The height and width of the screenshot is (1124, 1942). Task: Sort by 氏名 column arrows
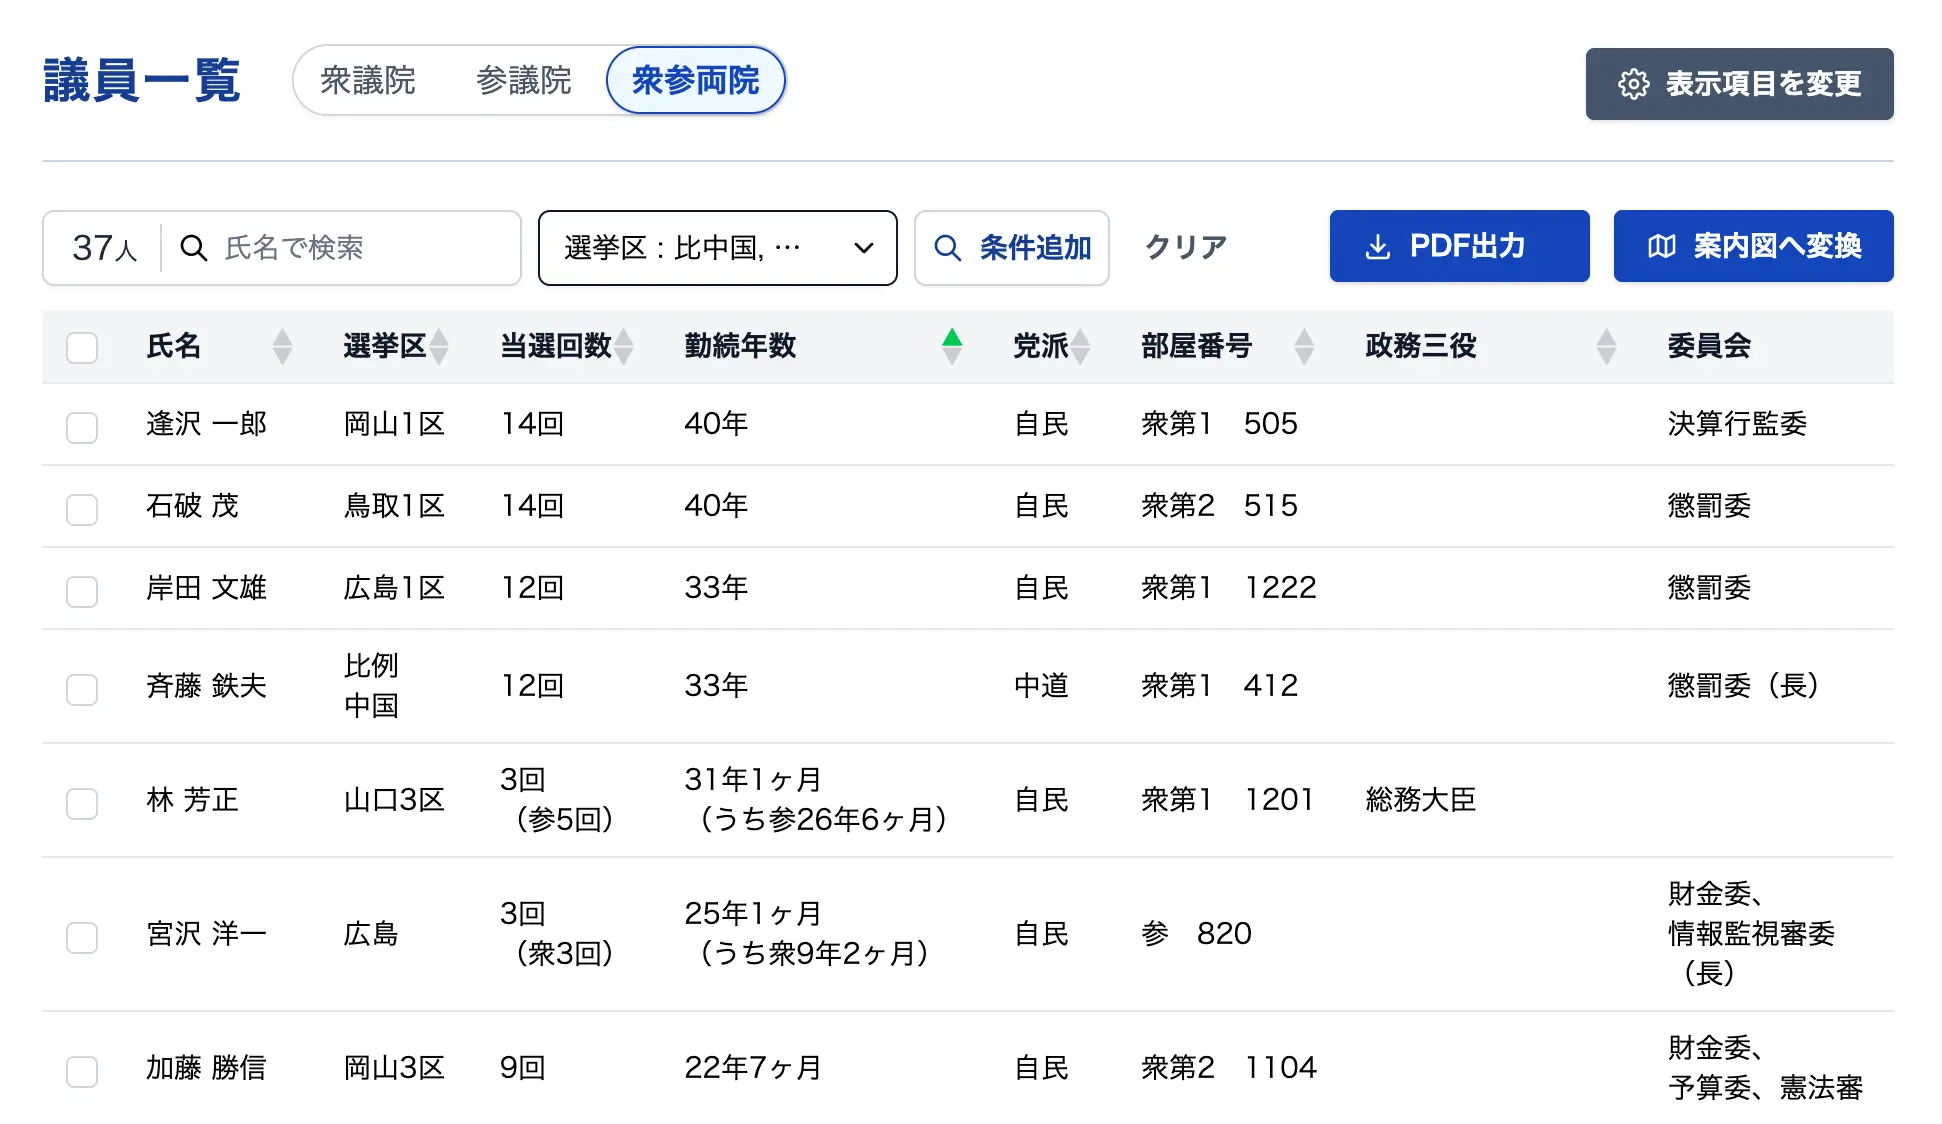283,346
